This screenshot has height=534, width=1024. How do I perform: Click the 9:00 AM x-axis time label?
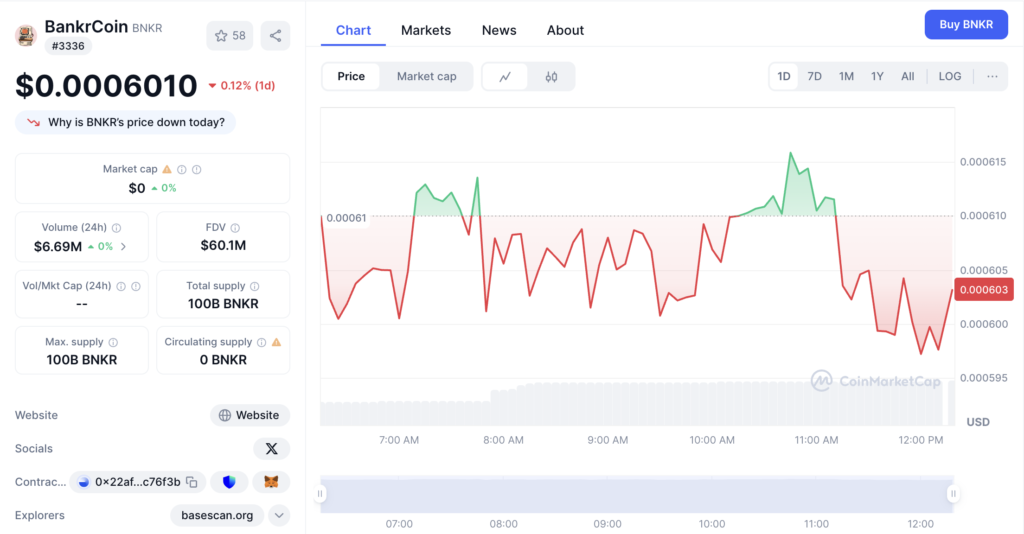tap(607, 440)
